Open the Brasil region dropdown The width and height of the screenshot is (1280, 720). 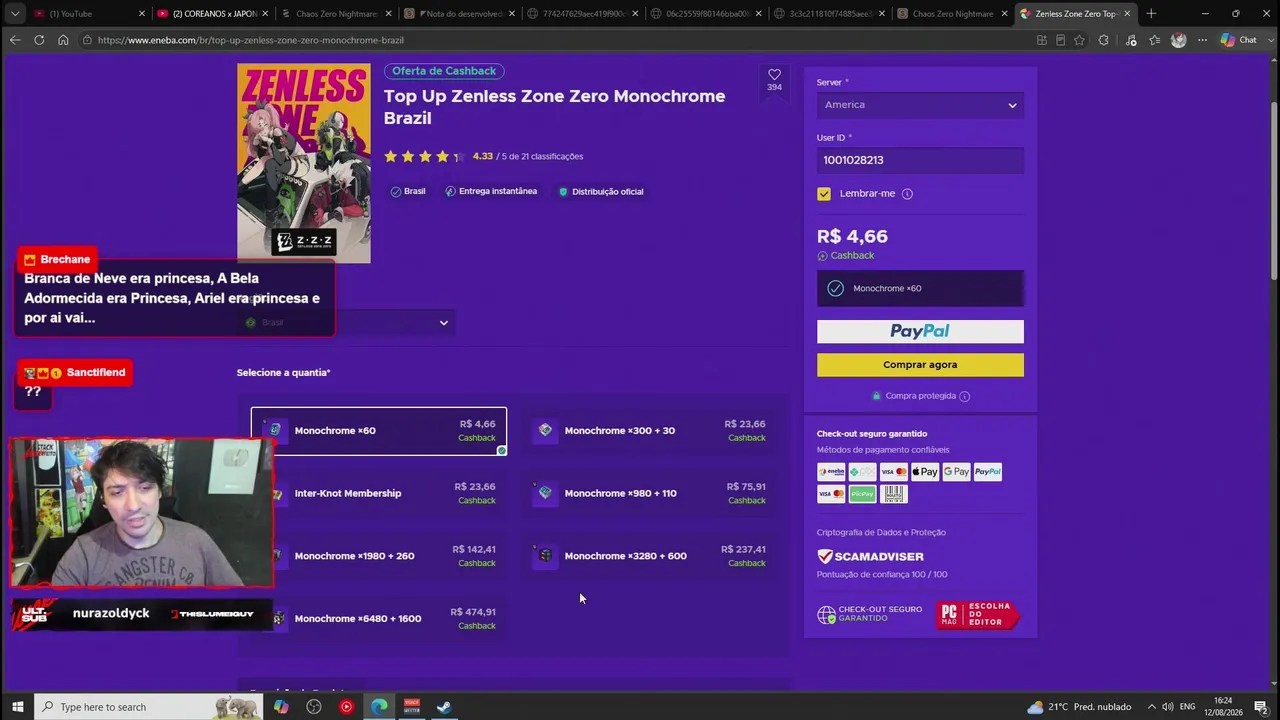pyautogui.click(x=347, y=322)
